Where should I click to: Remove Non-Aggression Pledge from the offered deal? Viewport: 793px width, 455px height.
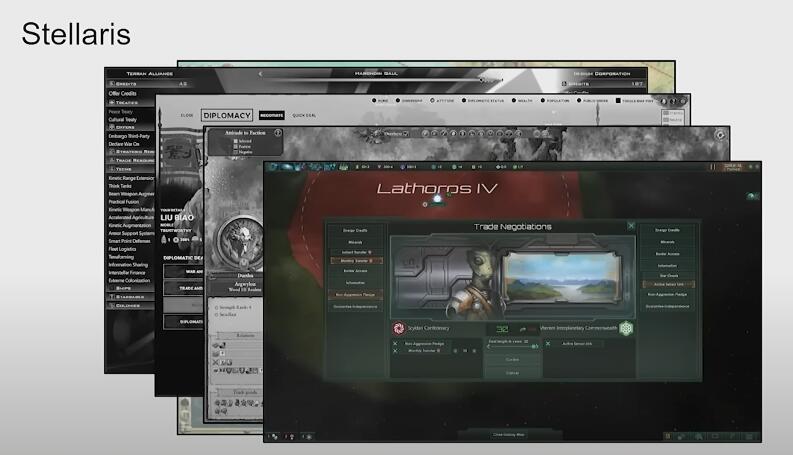395,344
